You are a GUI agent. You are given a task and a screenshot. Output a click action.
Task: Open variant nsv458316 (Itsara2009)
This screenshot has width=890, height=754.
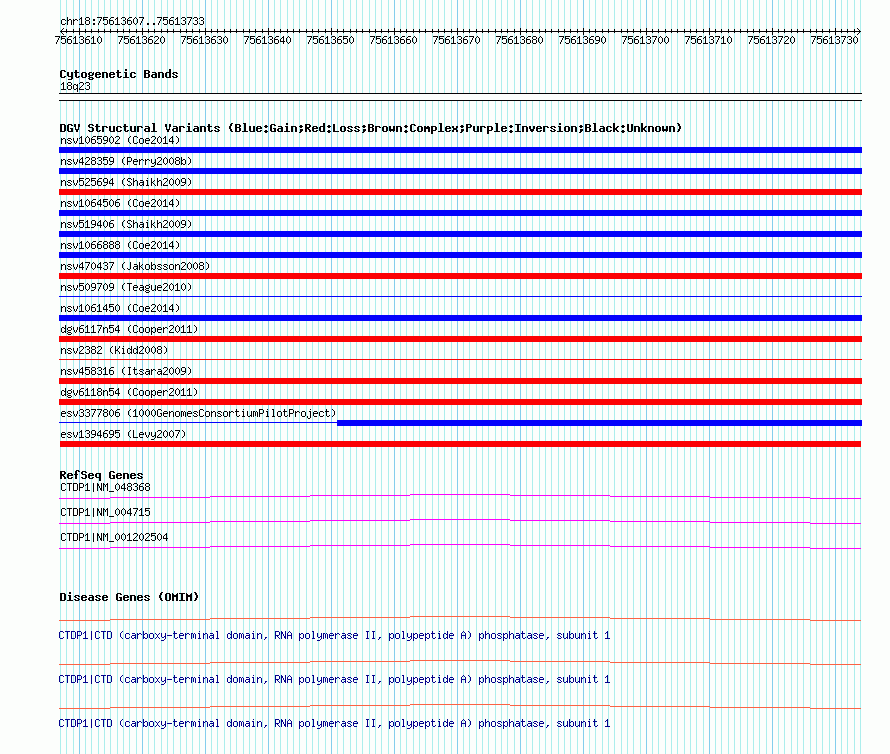[126, 371]
